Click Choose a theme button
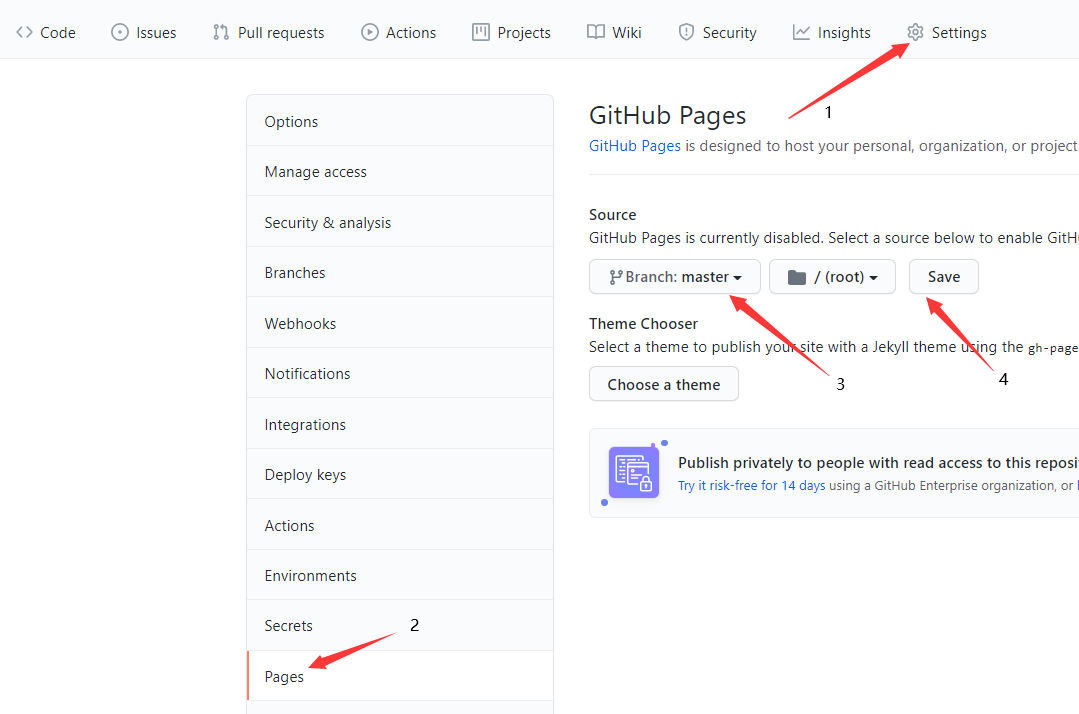 [x=664, y=384]
